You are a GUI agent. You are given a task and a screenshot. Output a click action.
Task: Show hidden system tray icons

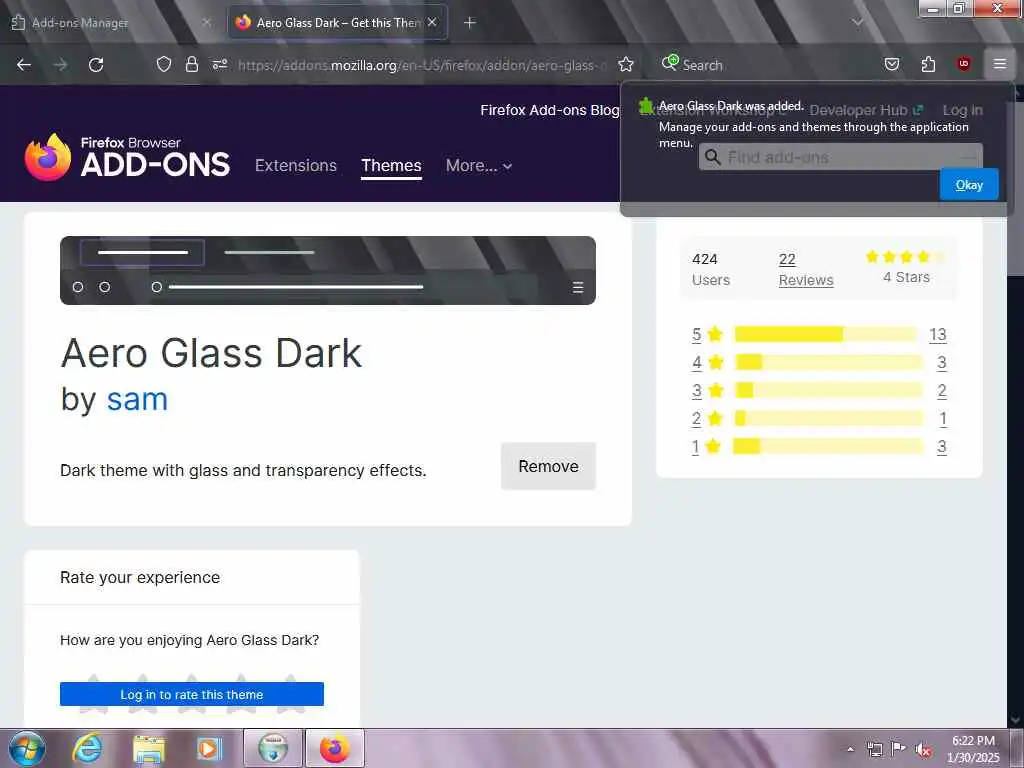tap(850, 749)
